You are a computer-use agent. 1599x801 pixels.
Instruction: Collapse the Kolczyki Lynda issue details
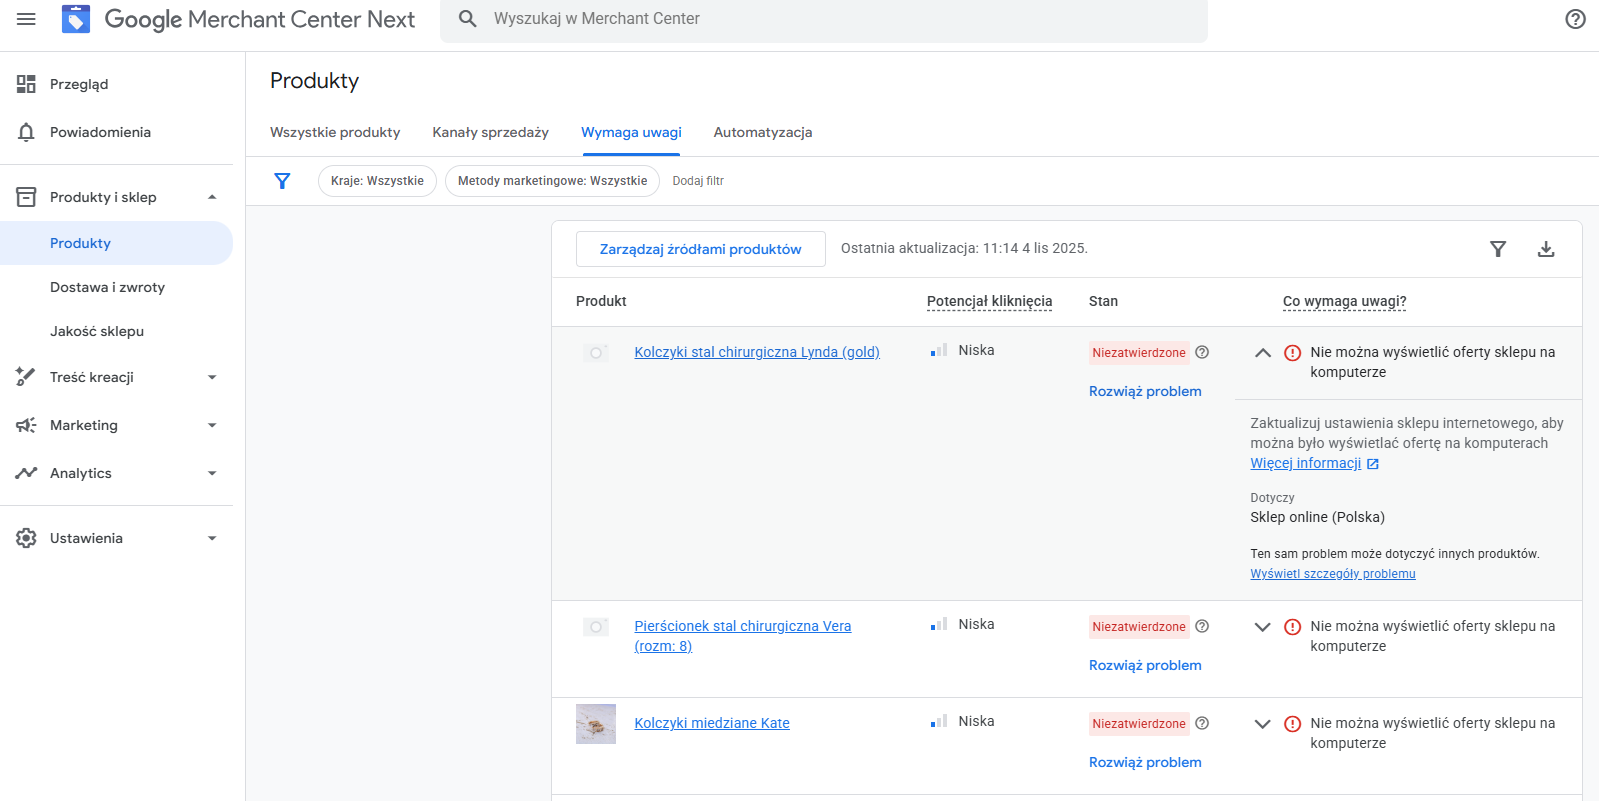tap(1262, 353)
